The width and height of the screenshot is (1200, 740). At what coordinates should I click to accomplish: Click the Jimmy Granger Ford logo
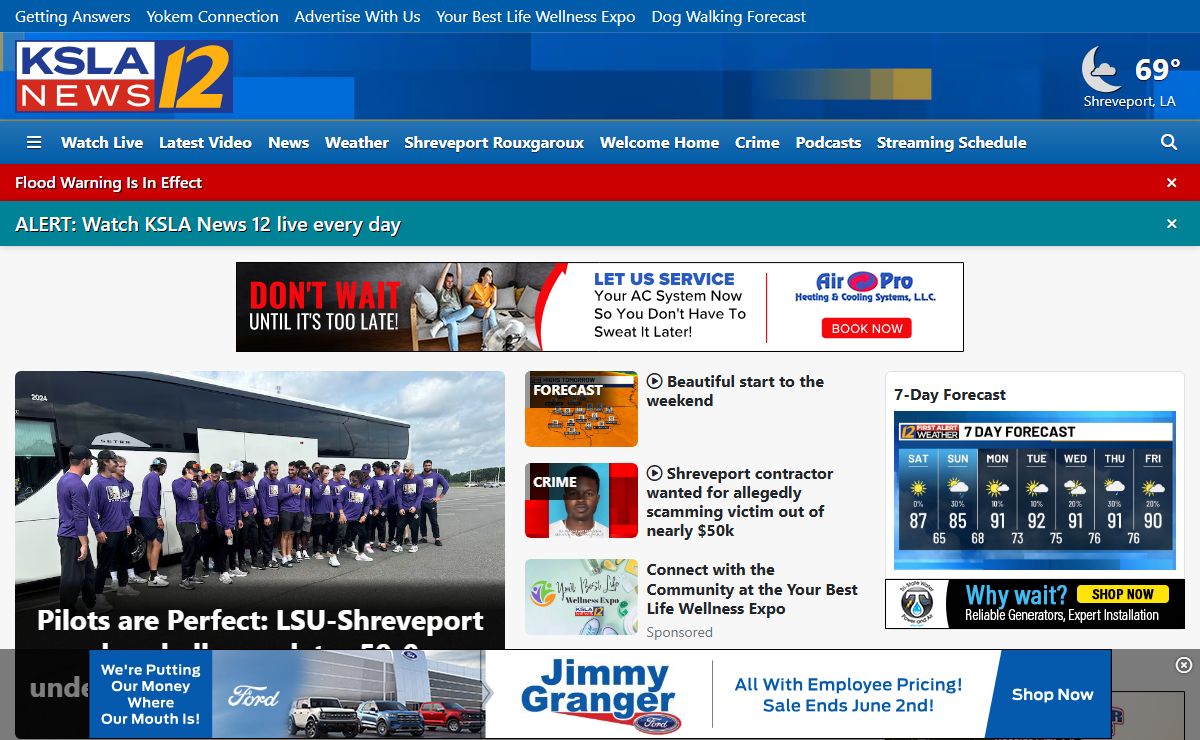598,695
